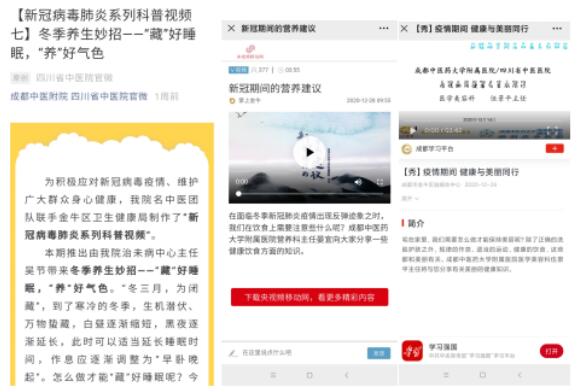Open the 学习强国 app icon

point(412,351)
